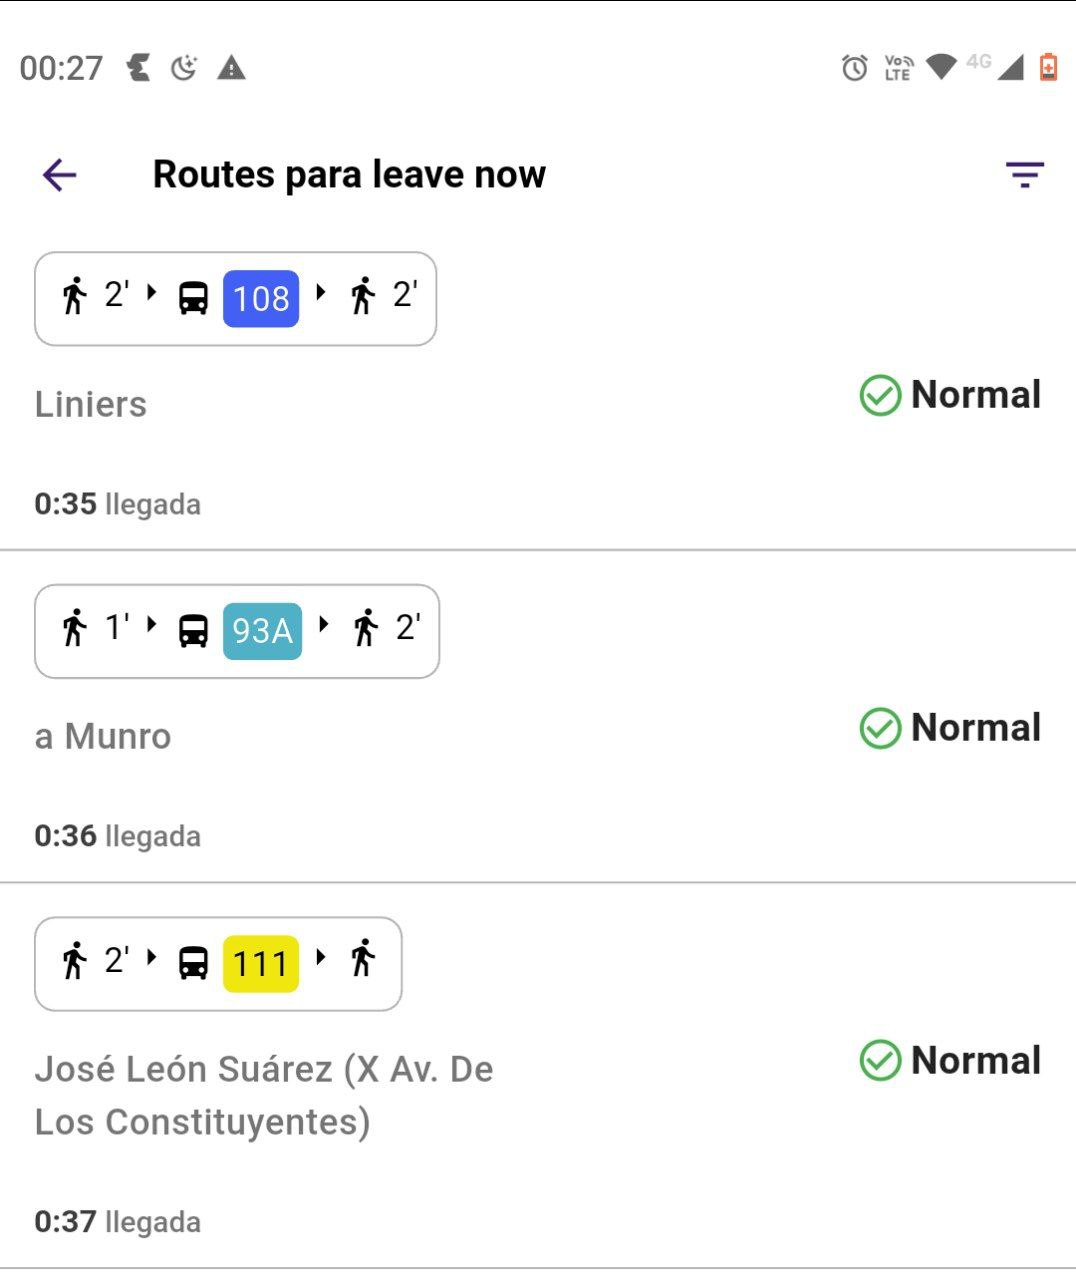Tap the 0:35 llegada arrival time
Viewport: 1076px width, 1280px height.
[117, 504]
